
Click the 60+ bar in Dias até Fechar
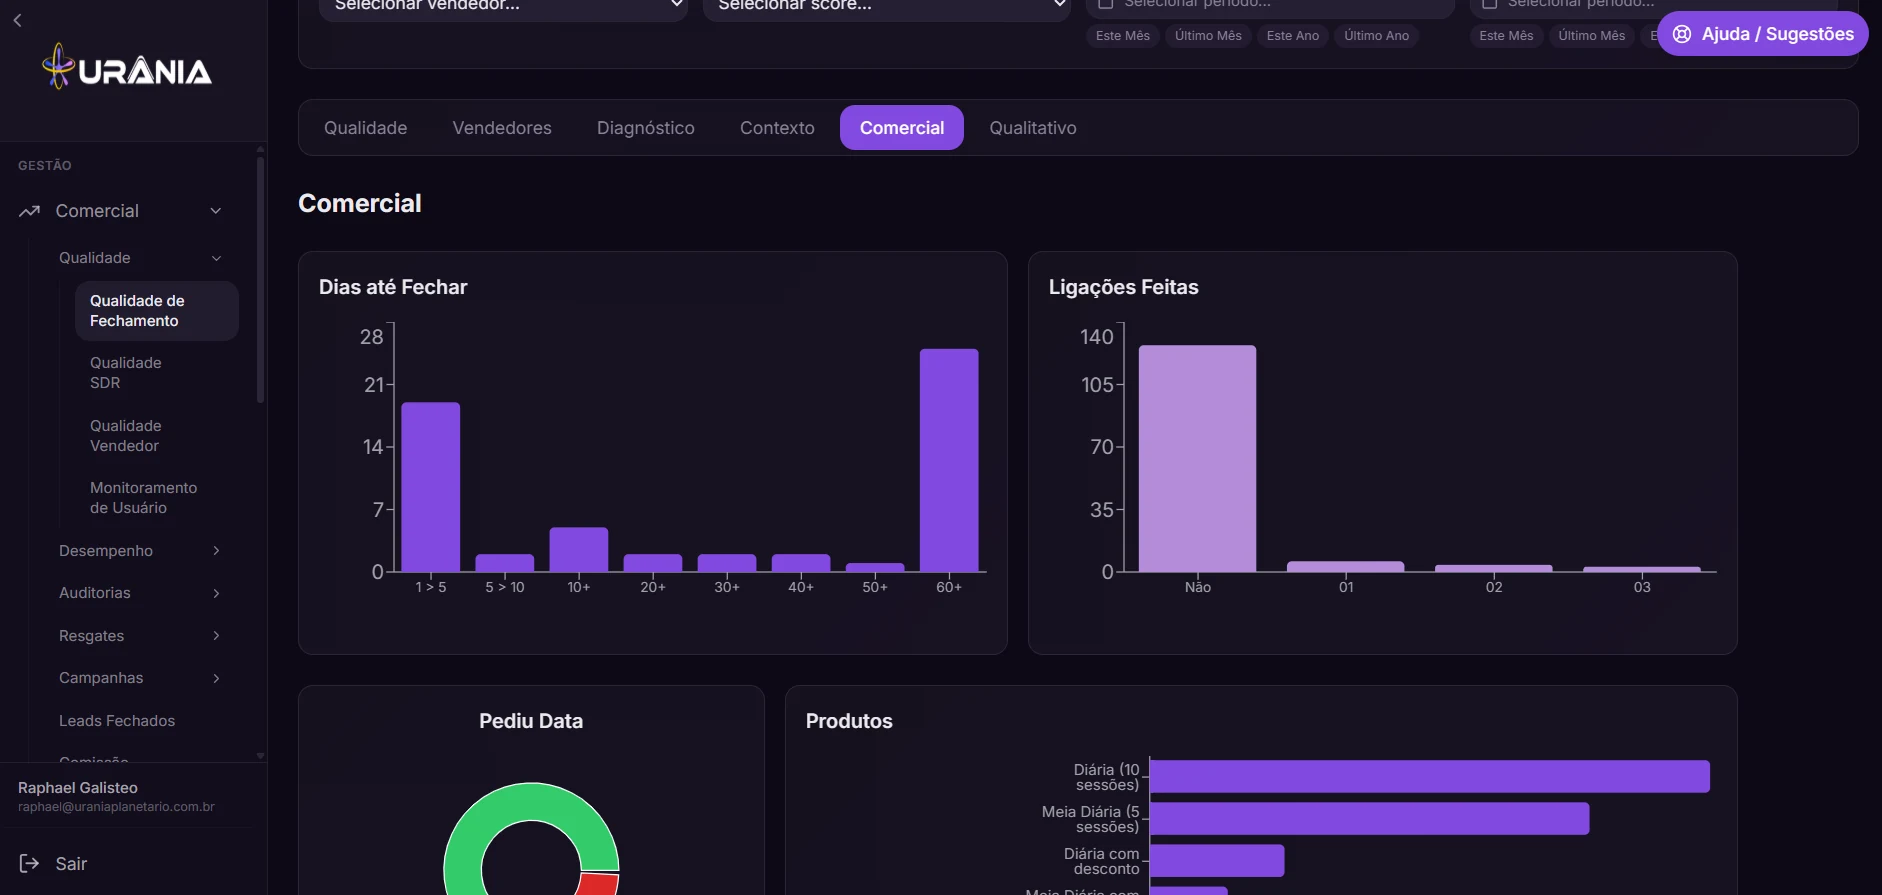(949, 460)
